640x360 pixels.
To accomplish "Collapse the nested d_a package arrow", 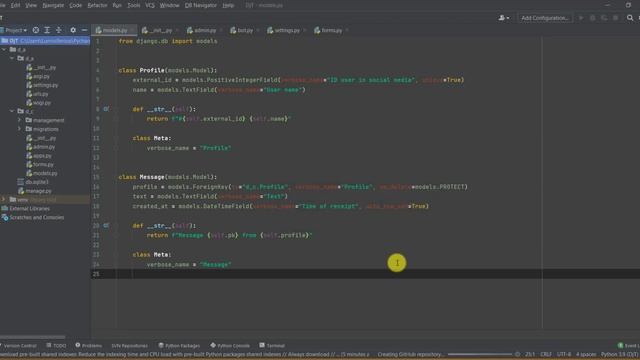I will pos(12,58).
